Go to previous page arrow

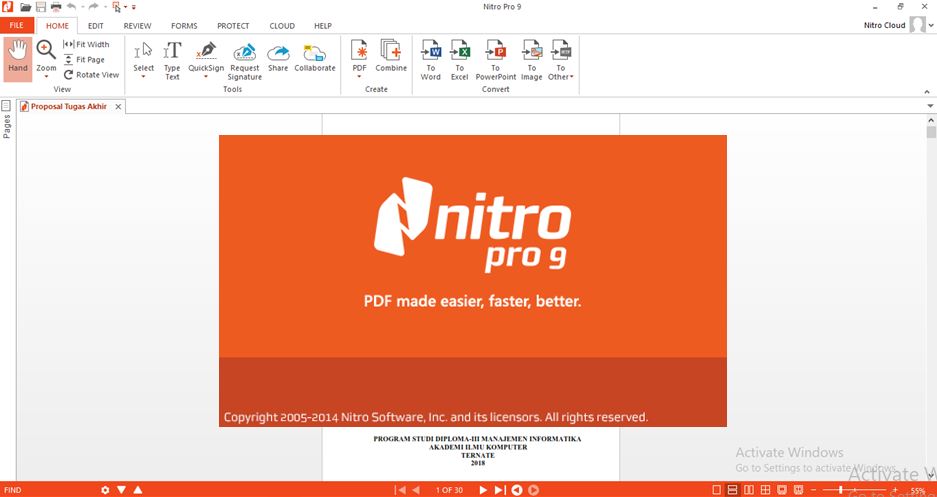coord(416,490)
